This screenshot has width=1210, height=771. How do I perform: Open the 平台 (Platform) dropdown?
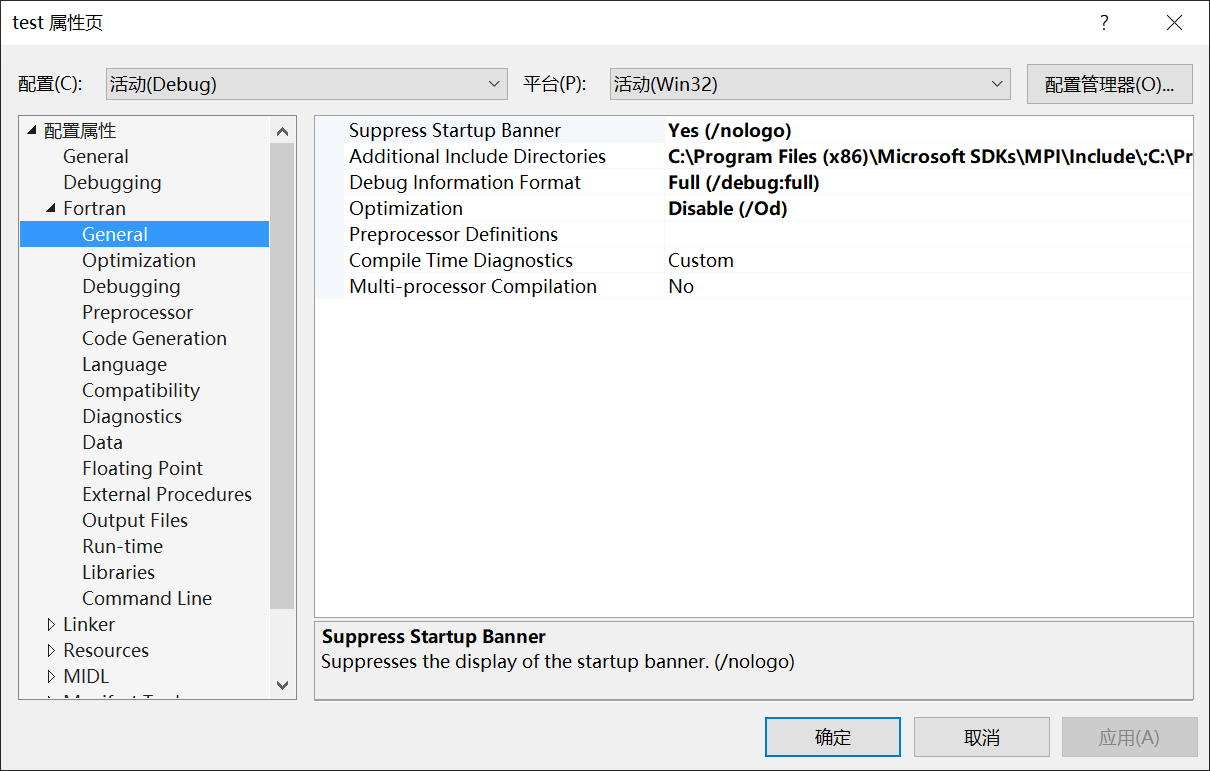(810, 84)
